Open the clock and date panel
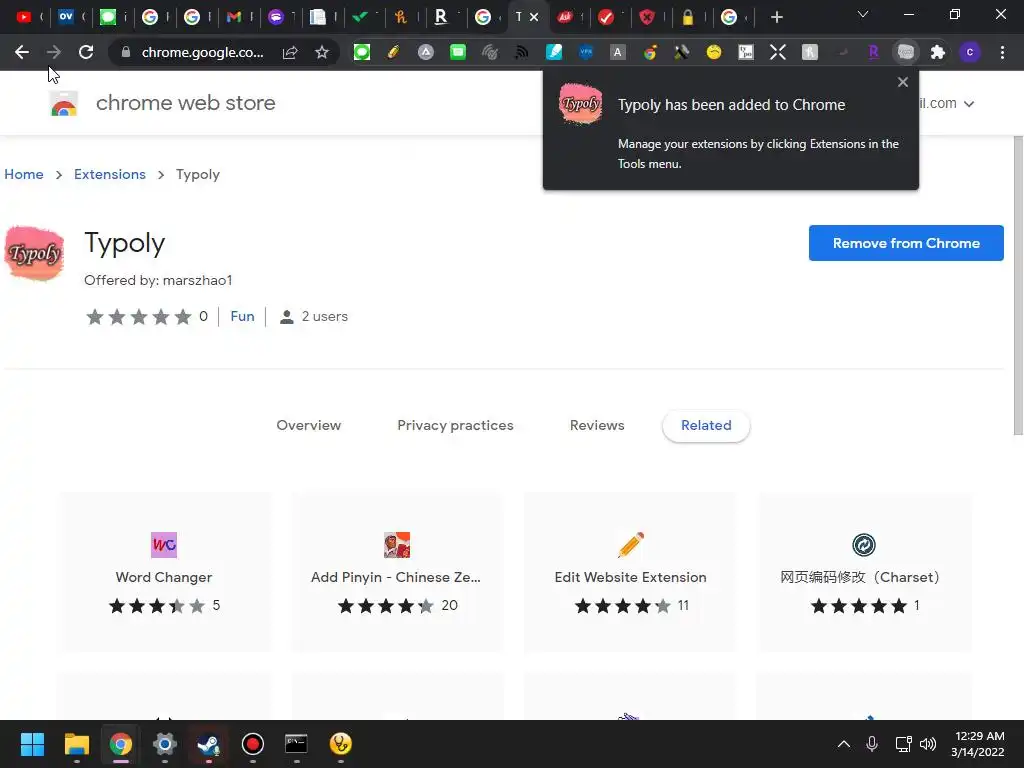 tap(978, 744)
